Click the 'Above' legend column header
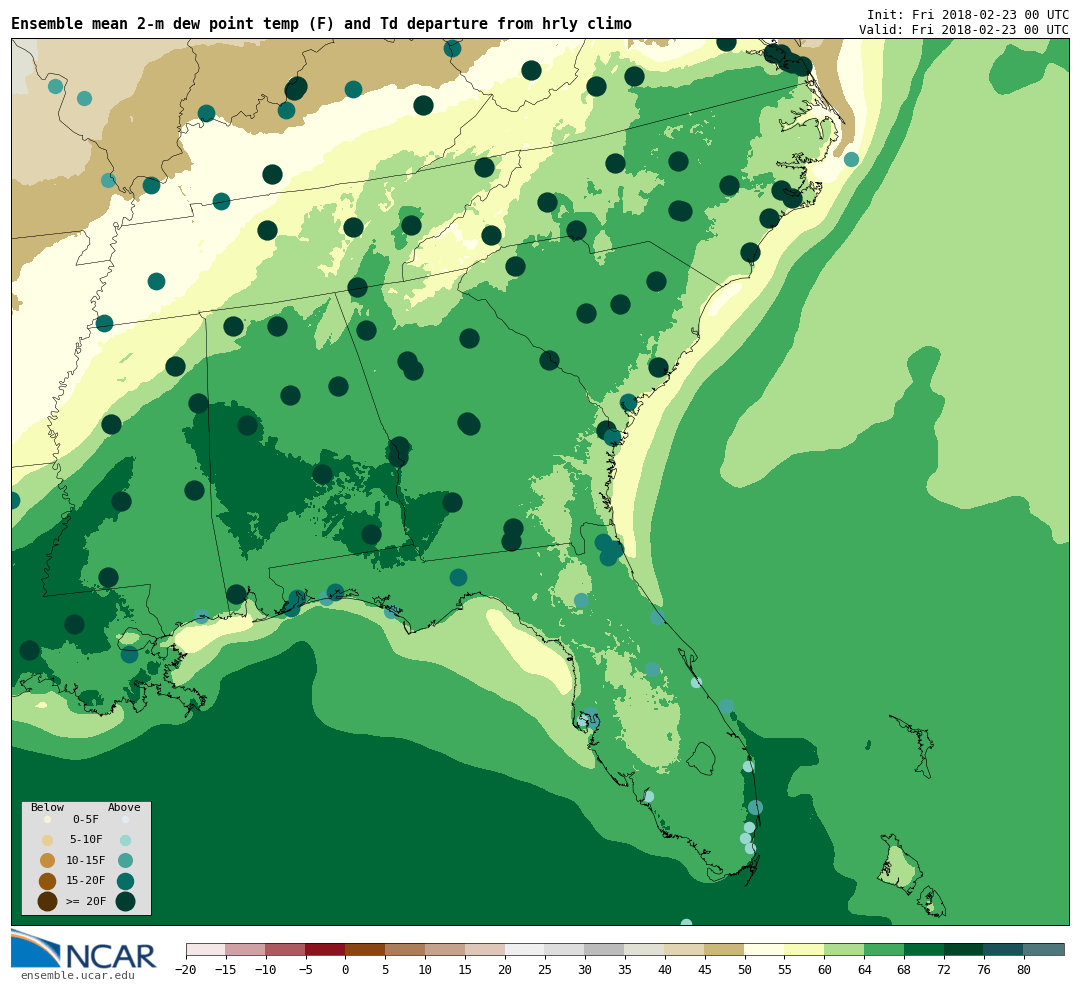 point(124,808)
